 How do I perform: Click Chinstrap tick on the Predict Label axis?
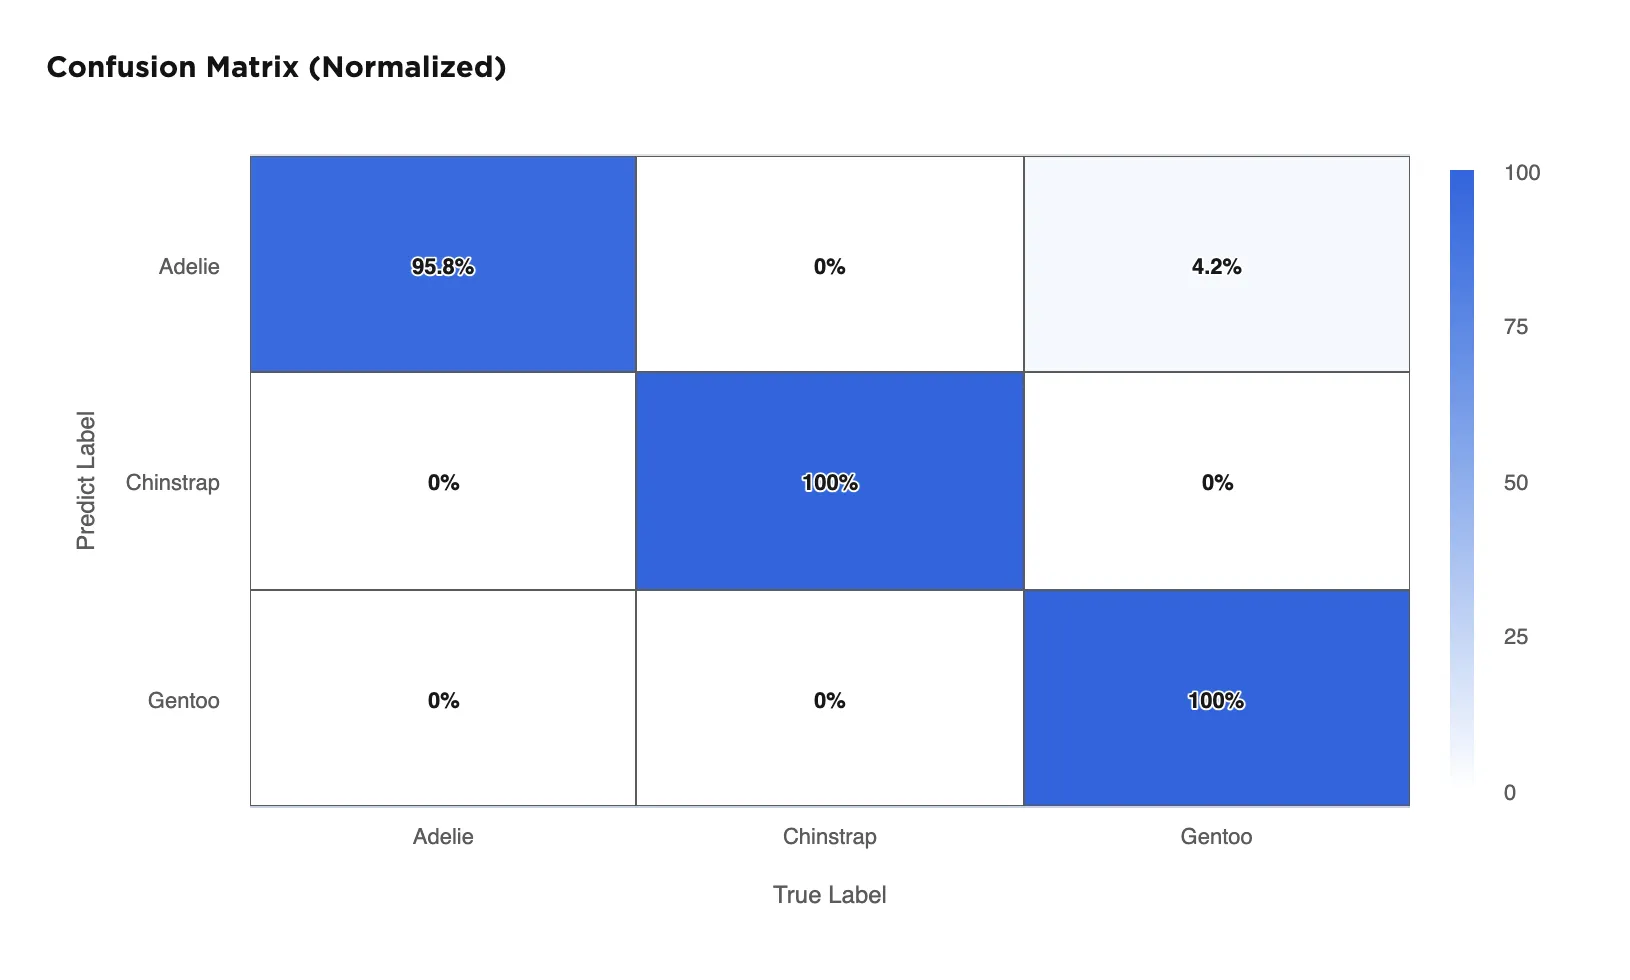coord(172,483)
